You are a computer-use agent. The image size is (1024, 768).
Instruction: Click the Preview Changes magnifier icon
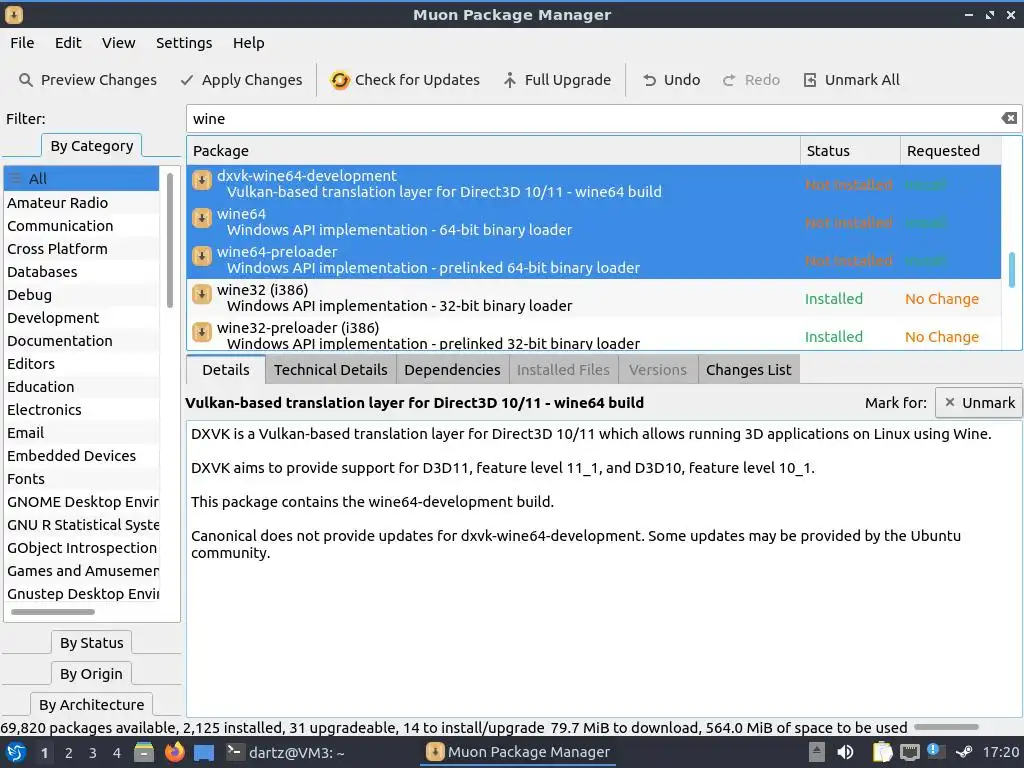click(25, 80)
